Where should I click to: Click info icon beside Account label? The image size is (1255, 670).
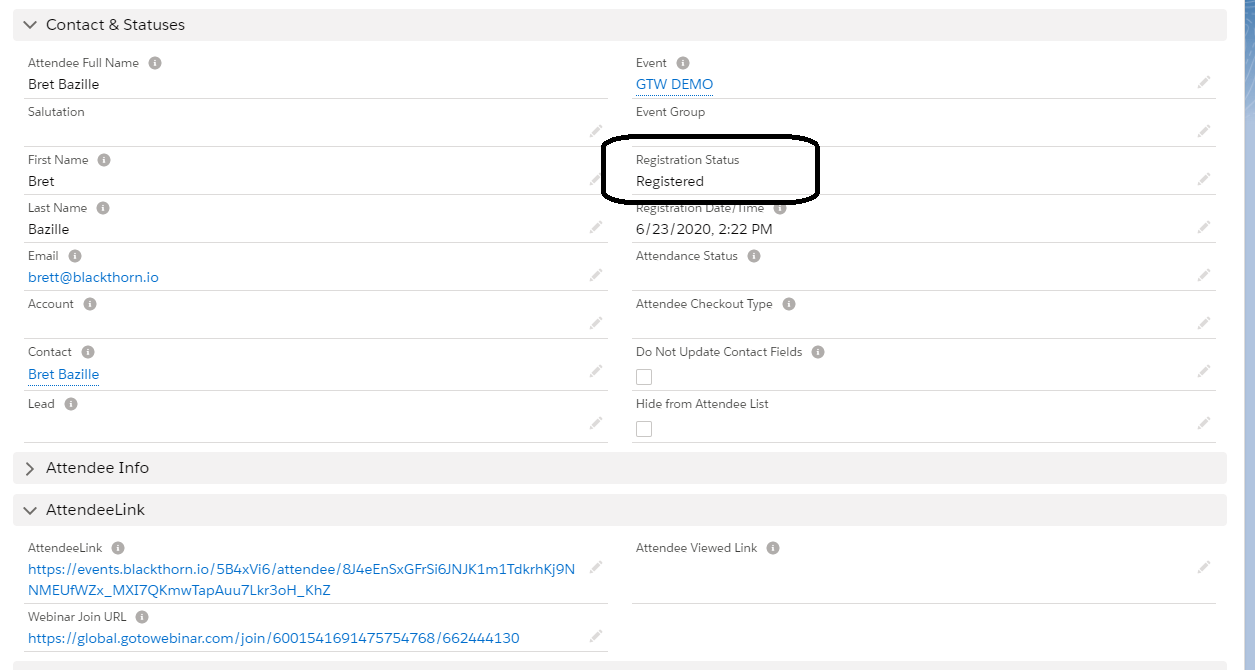(x=90, y=304)
